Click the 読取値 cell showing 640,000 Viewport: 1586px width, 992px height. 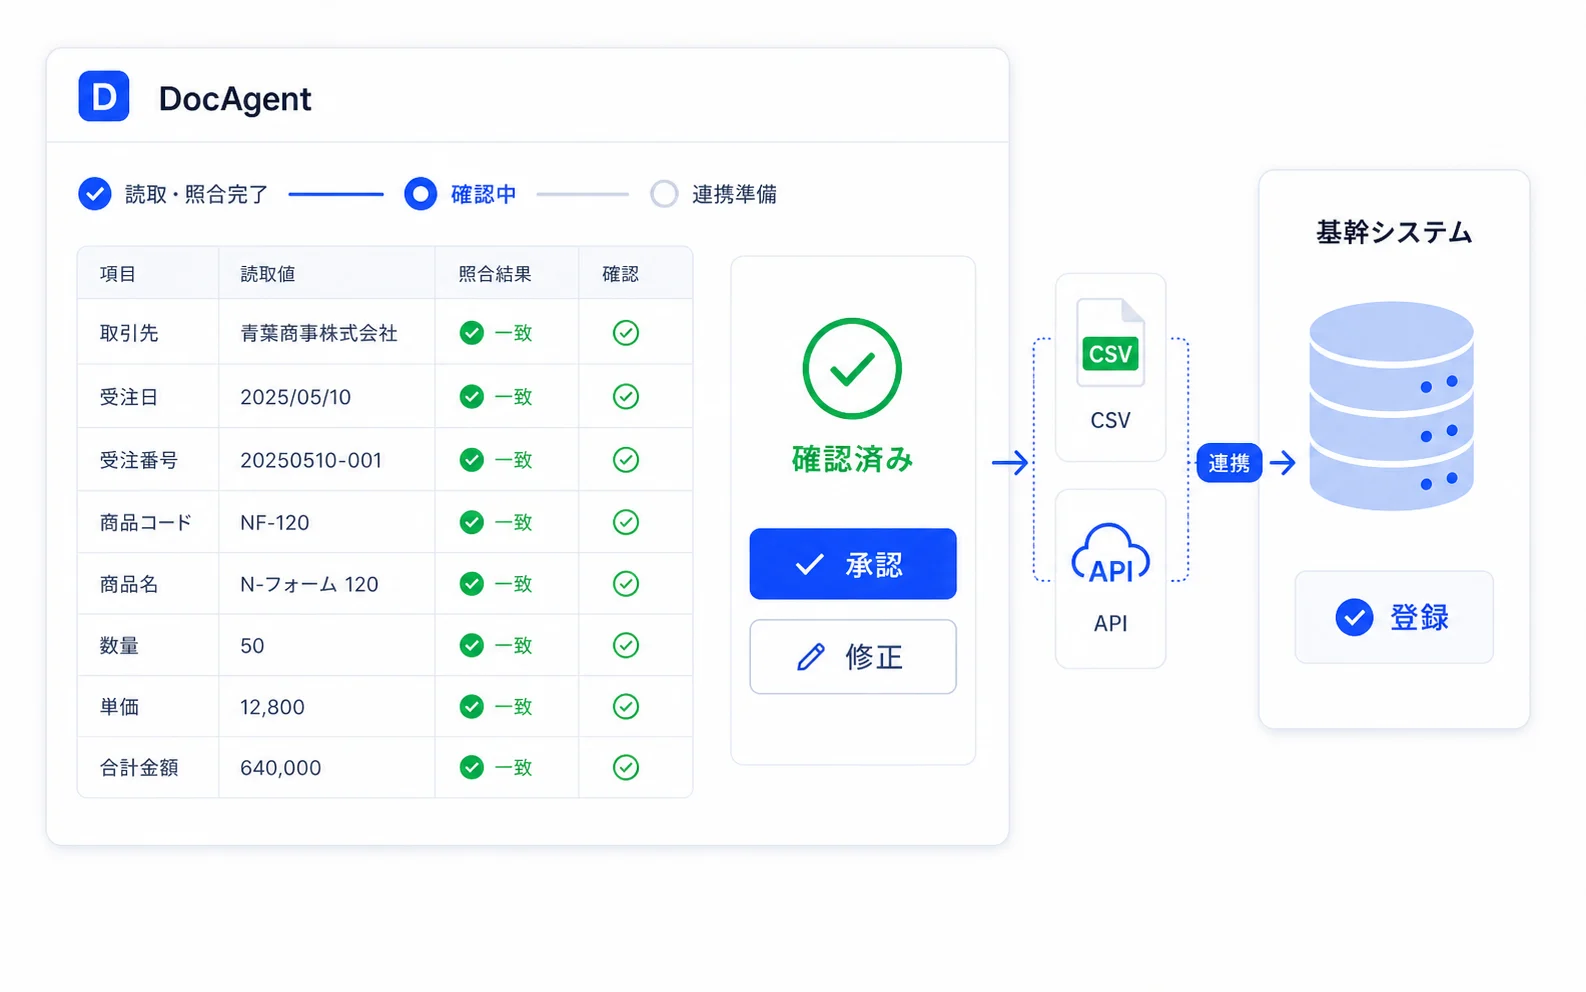pyautogui.click(x=327, y=768)
